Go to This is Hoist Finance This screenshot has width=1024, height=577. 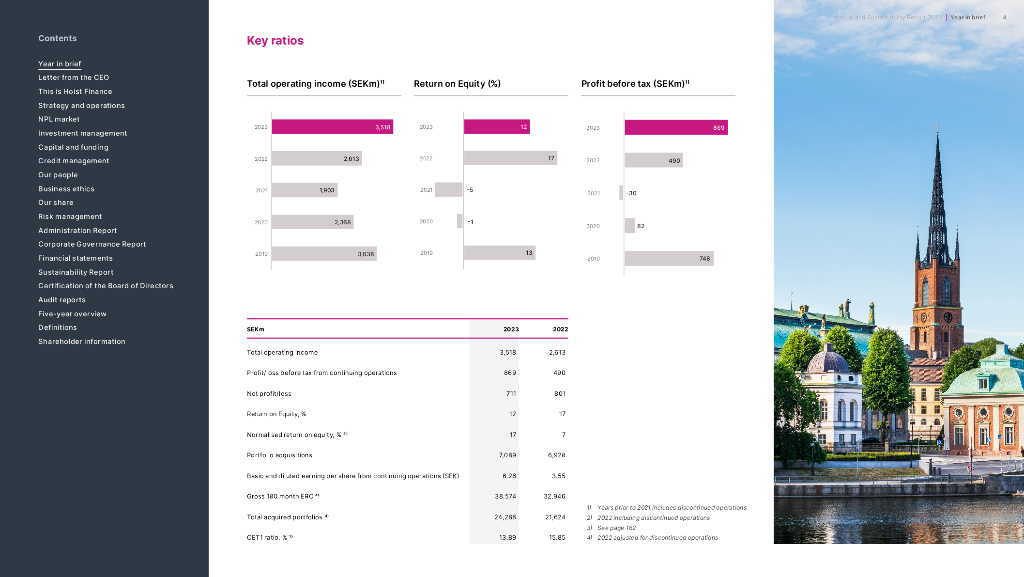pos(75,91)
